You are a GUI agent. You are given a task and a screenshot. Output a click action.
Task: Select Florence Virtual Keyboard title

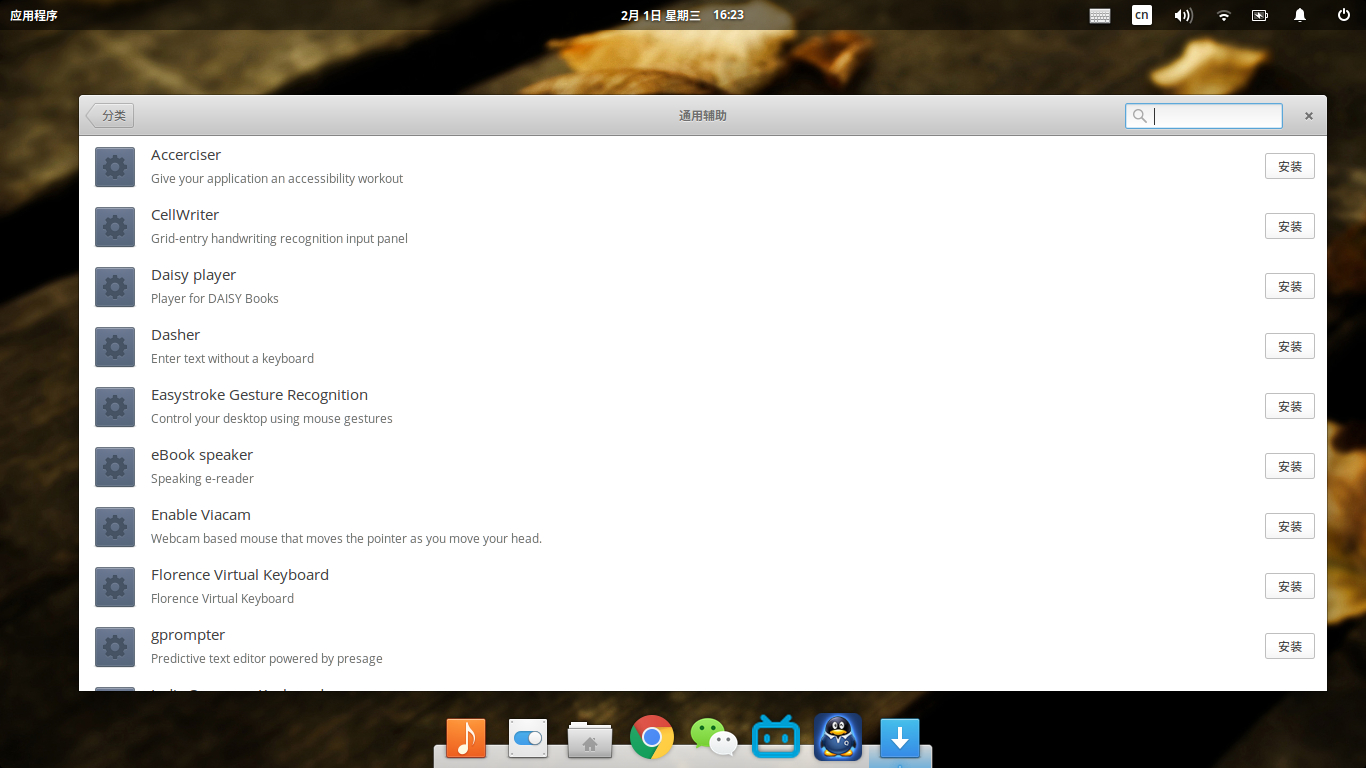point(240,575)
